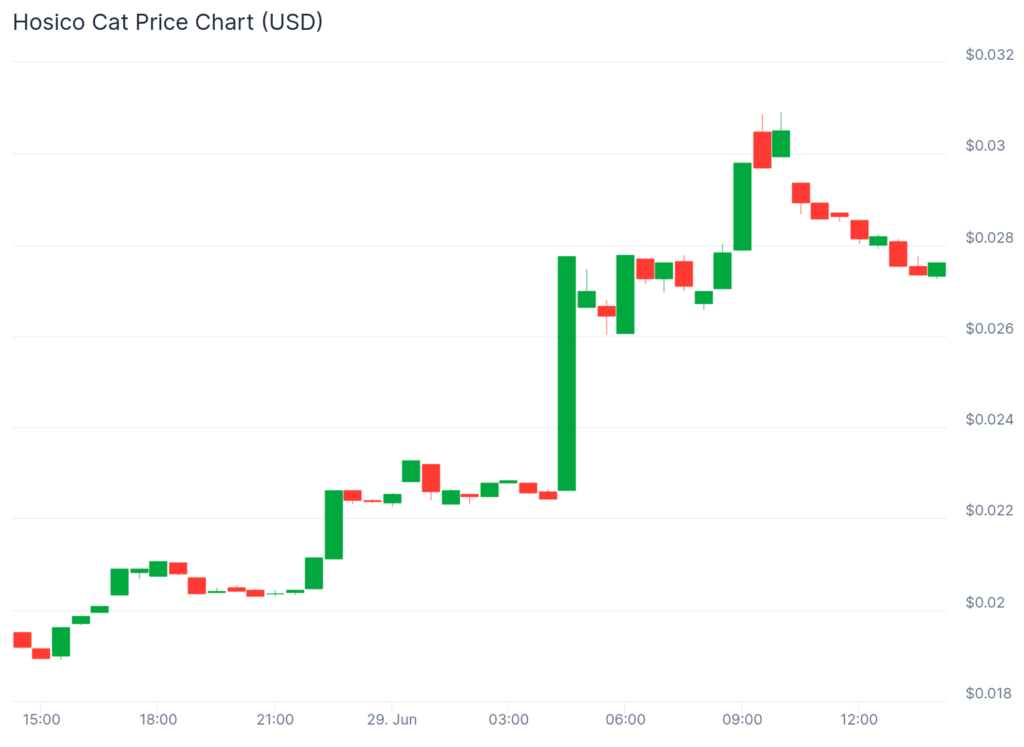Click the 15:00 time axis label
Viewport: 1024px width, 747px height.
[x=41, y=719]
